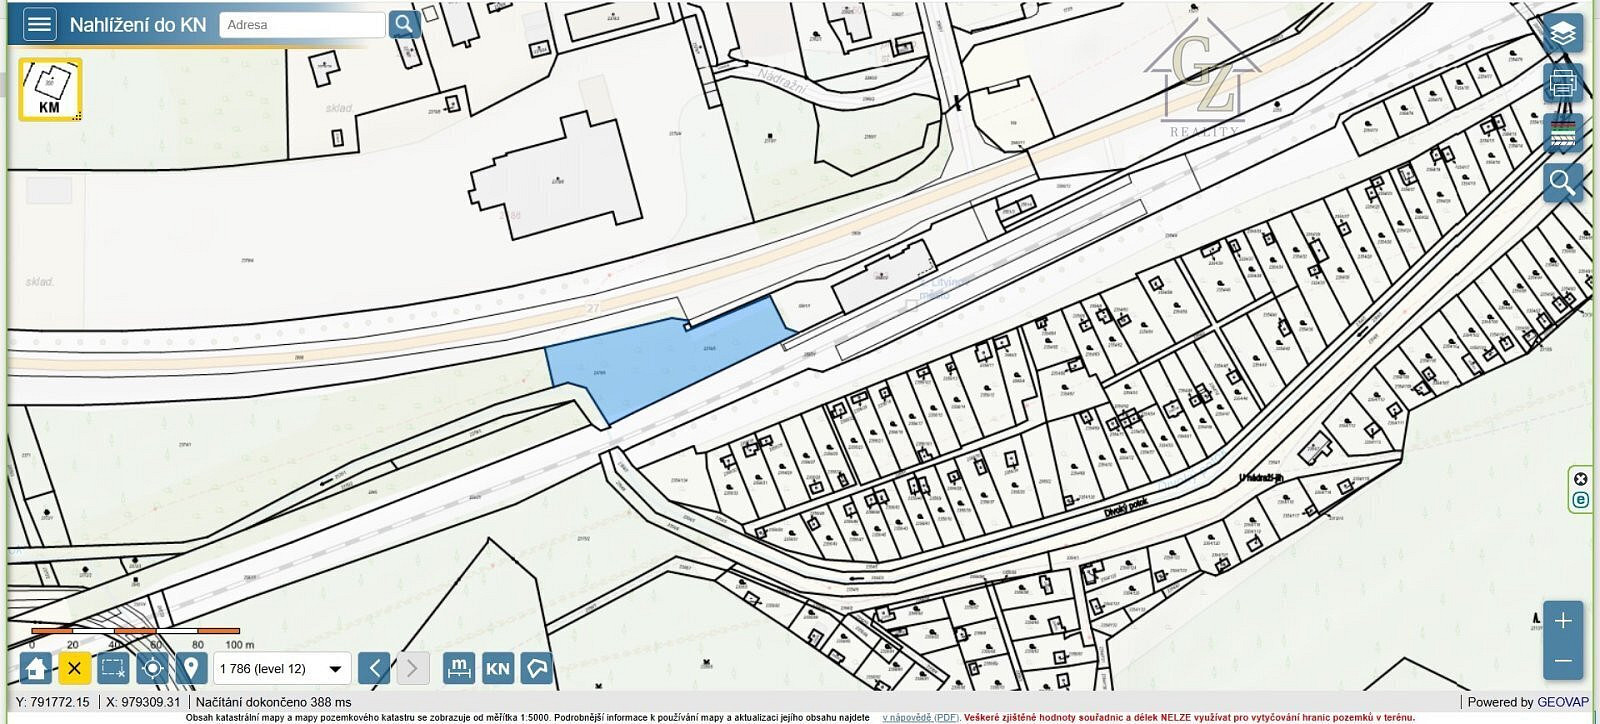Click the address search magnifier button
1600x724 pixels.
(404, 24)
